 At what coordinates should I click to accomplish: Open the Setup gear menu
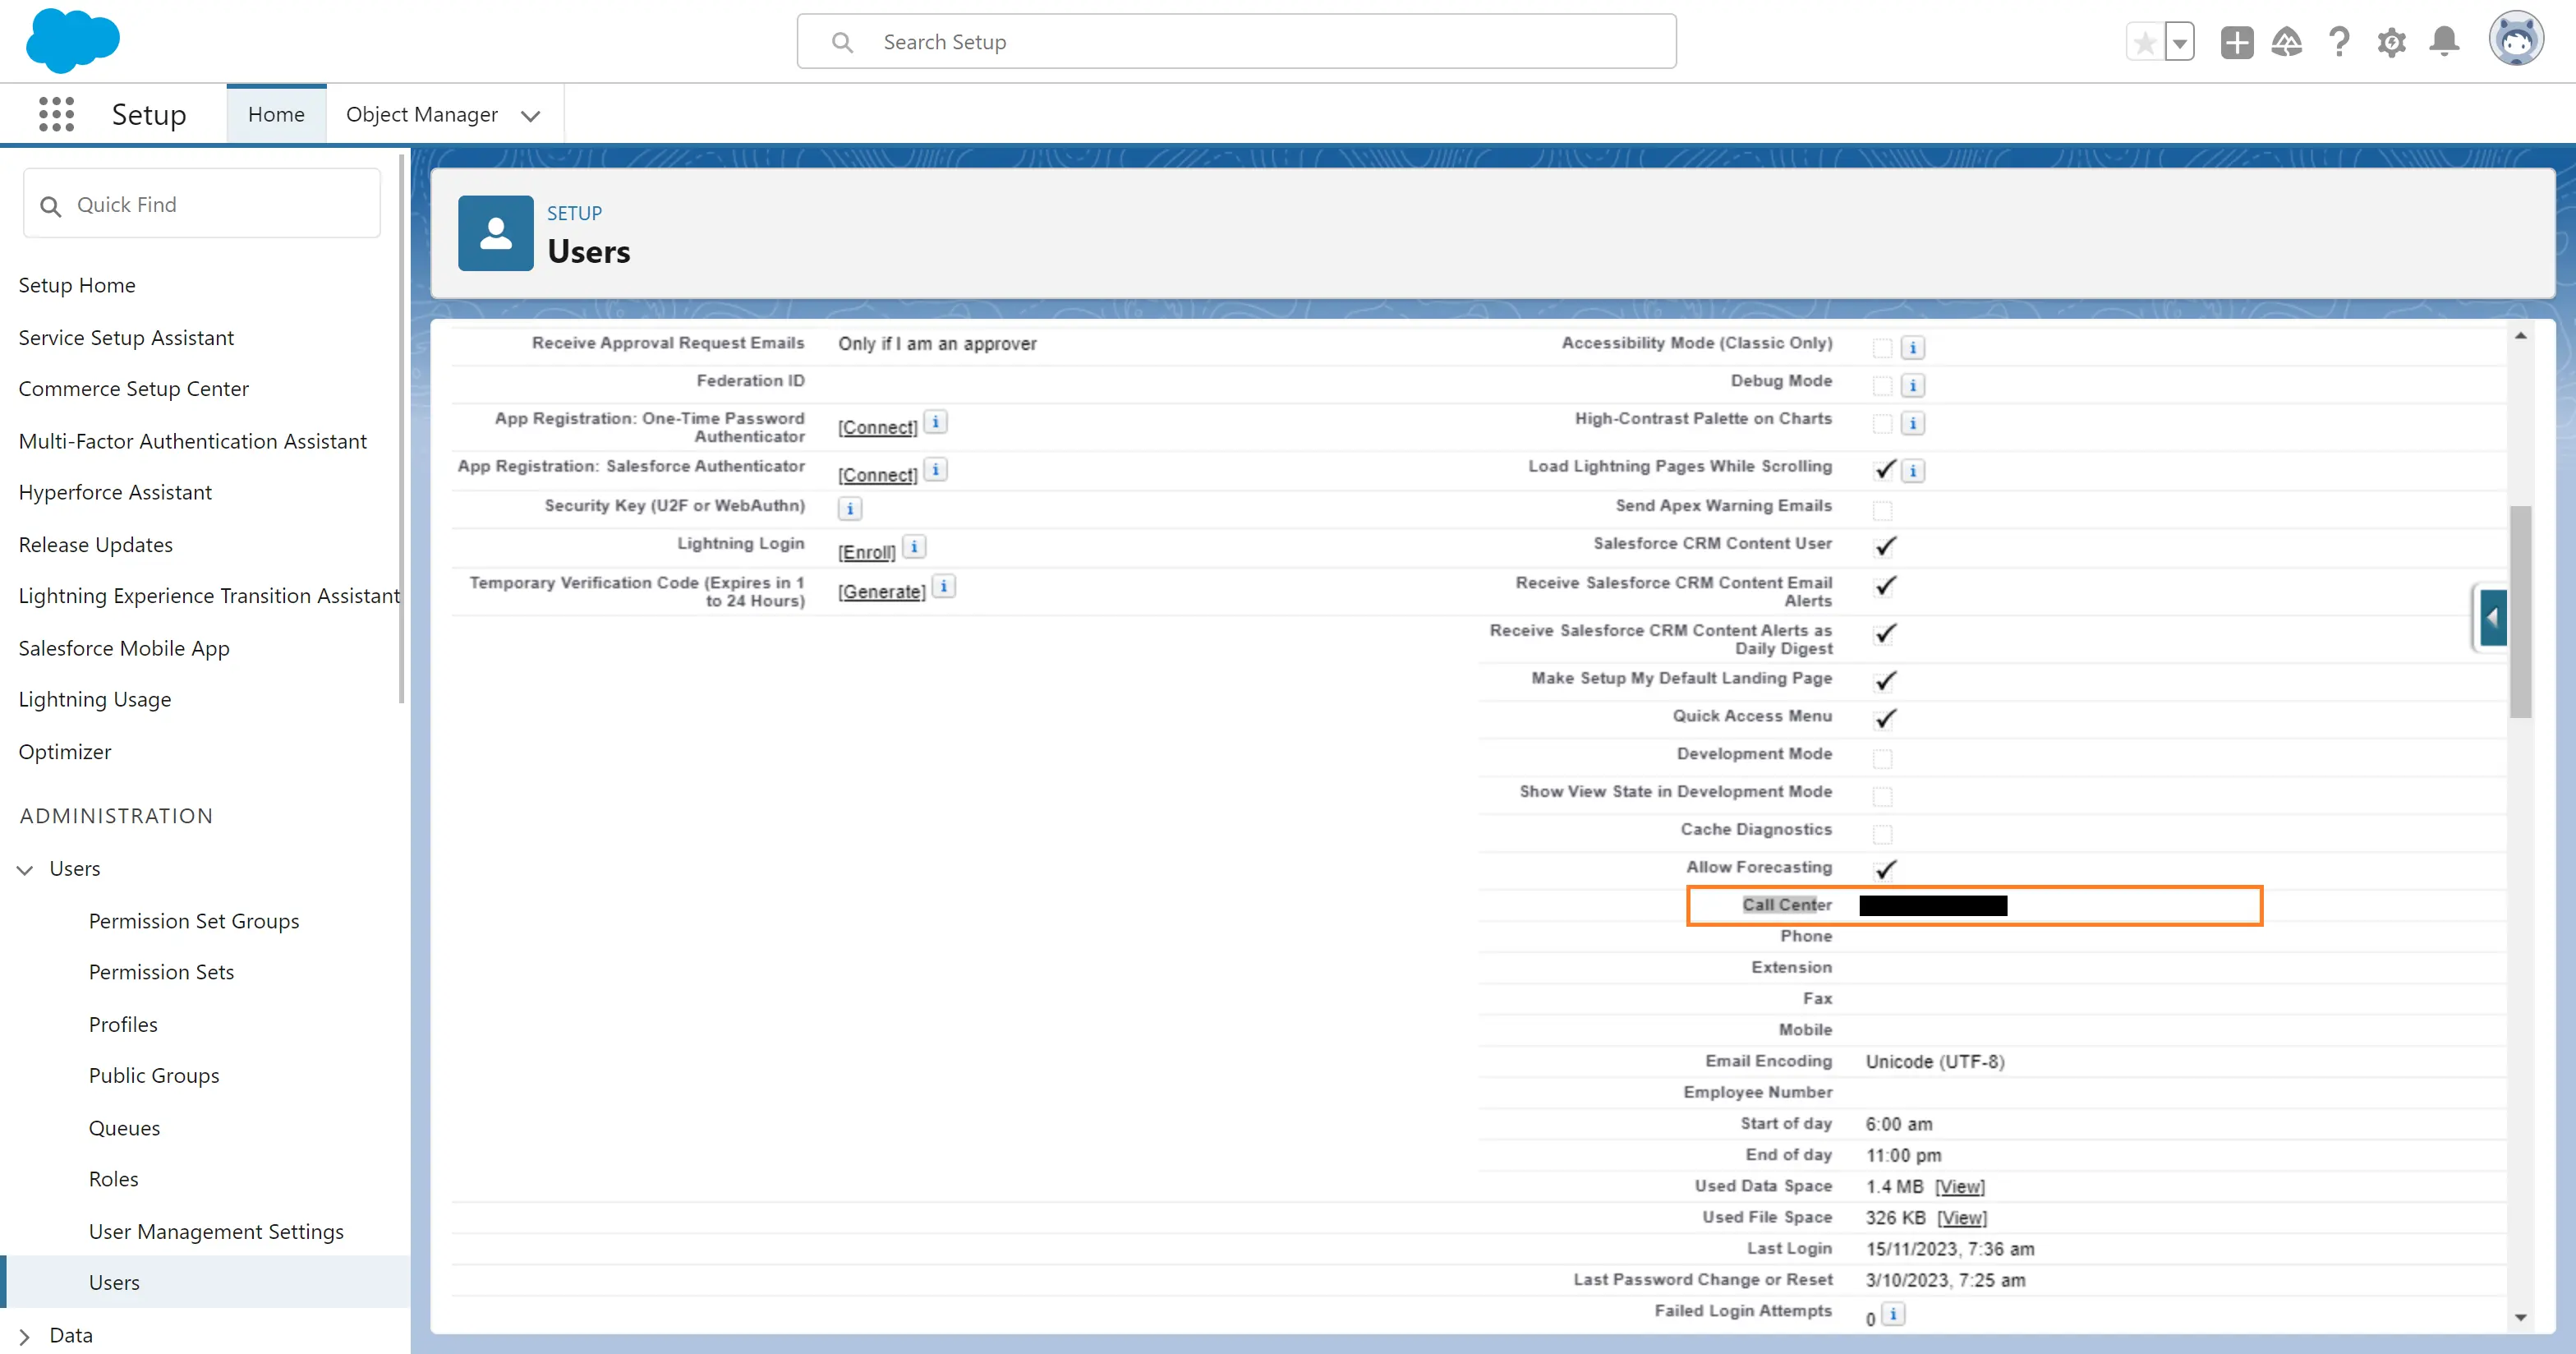[x=2391, y=42]
